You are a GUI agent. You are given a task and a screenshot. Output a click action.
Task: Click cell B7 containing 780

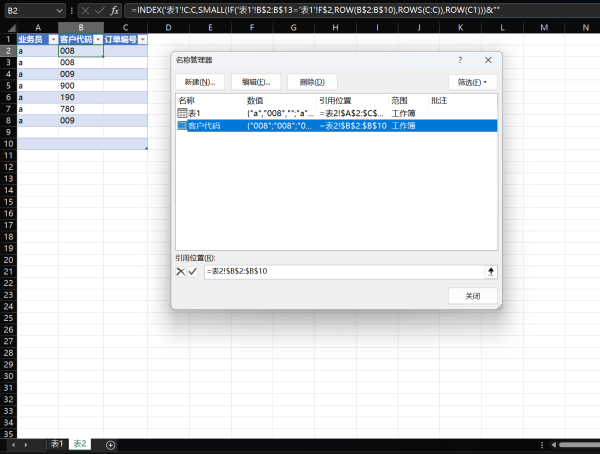tap(81, 109)
